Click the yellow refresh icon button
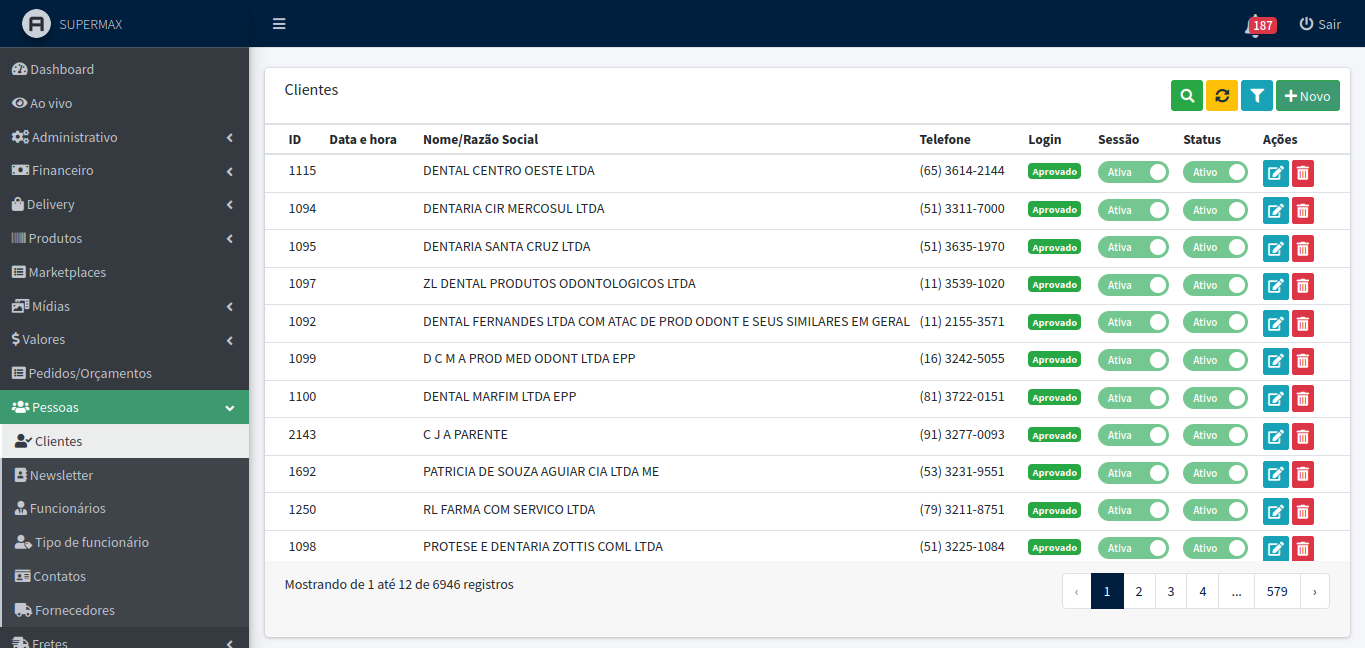 pos(1222,96)
